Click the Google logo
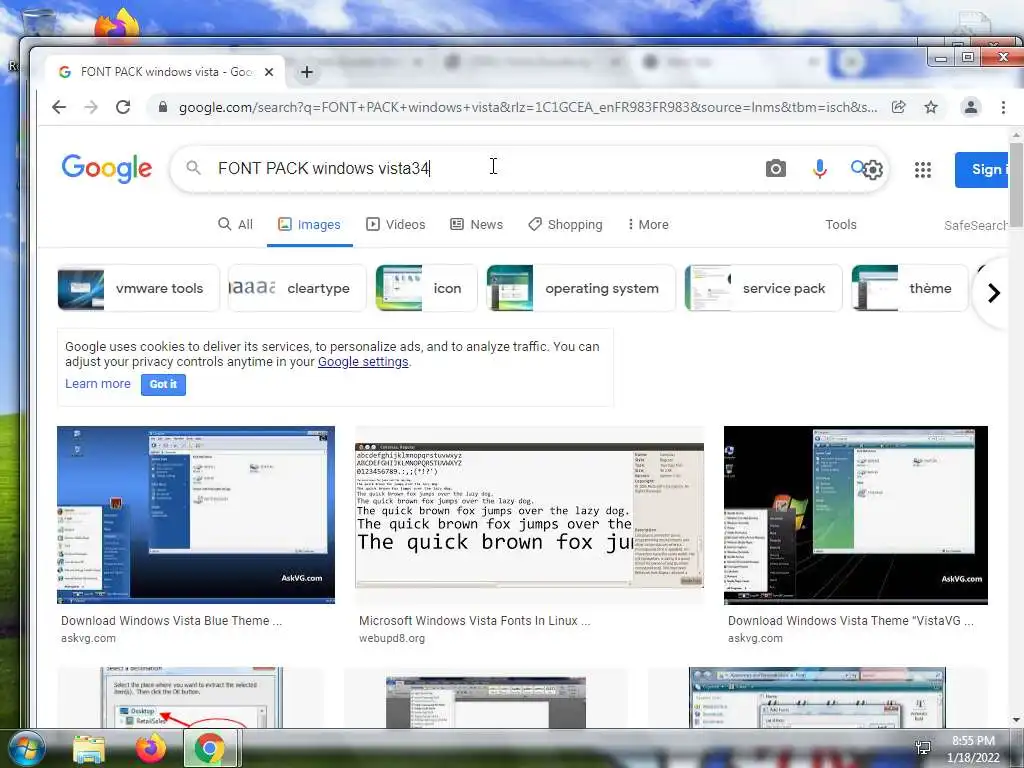Image resolution: width=1024 pixels, height=768 pixels. 106,168
